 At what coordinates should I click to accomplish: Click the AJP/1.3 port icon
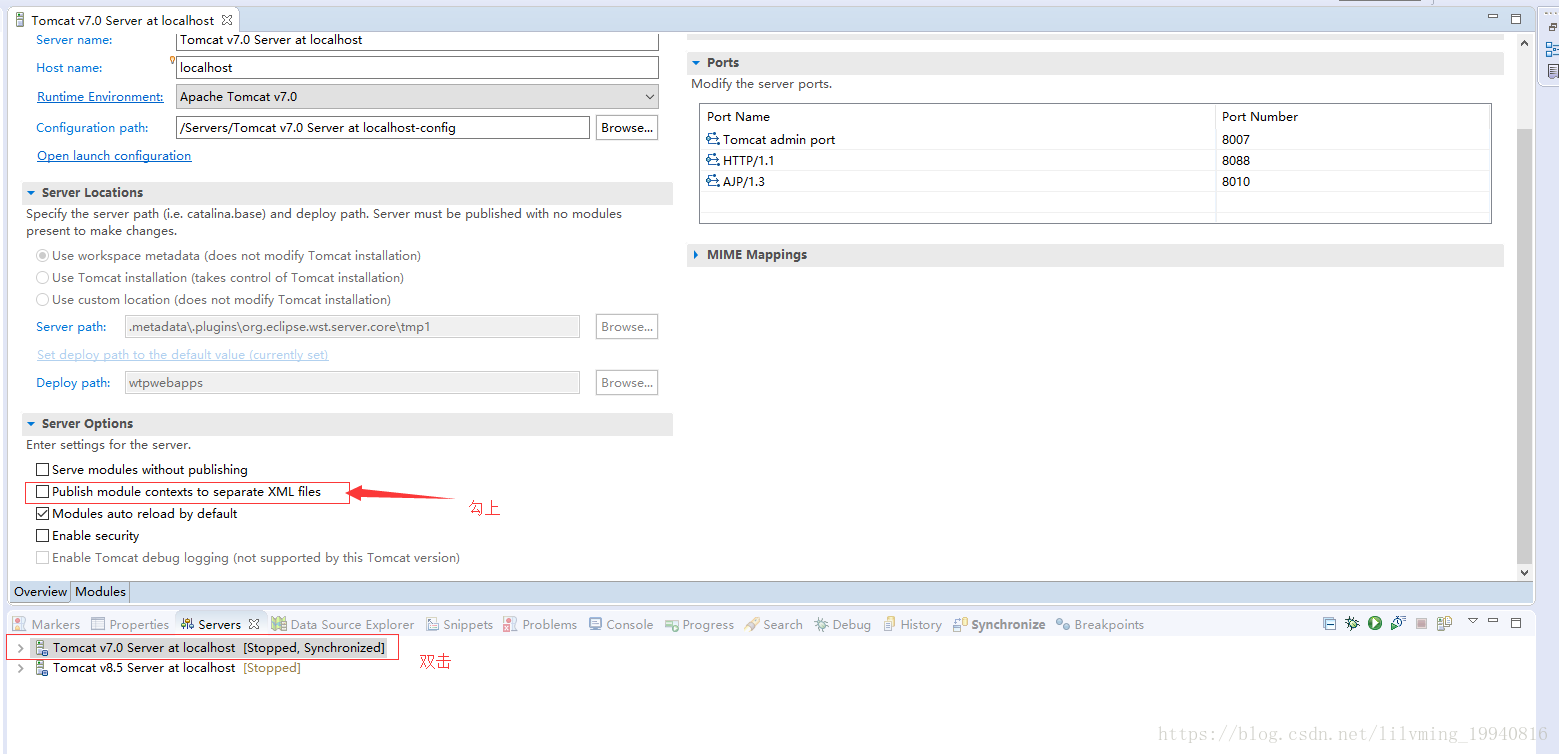[x=713, y=181]
